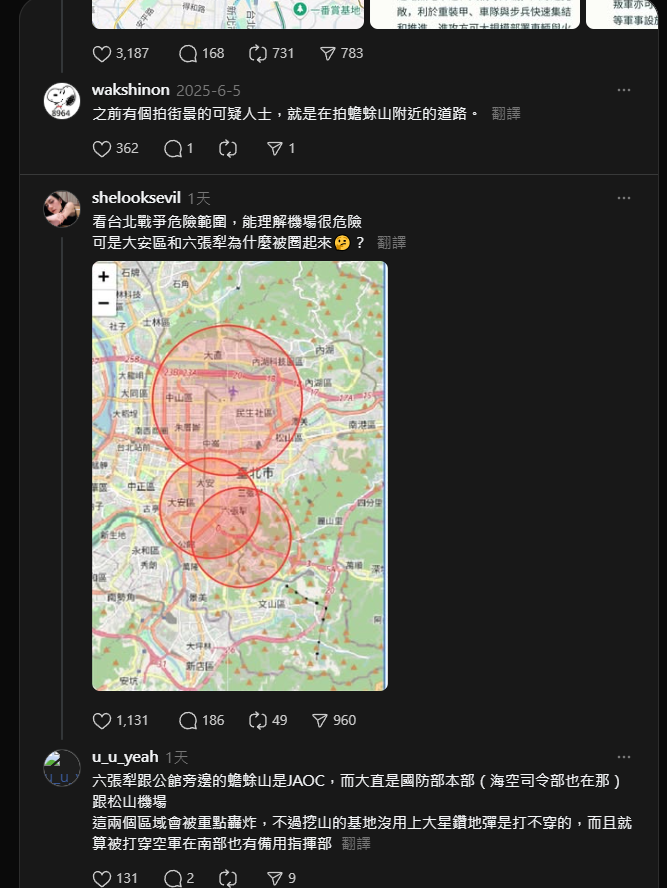Open more options menu for shelooksevil's post

[624, 198]
